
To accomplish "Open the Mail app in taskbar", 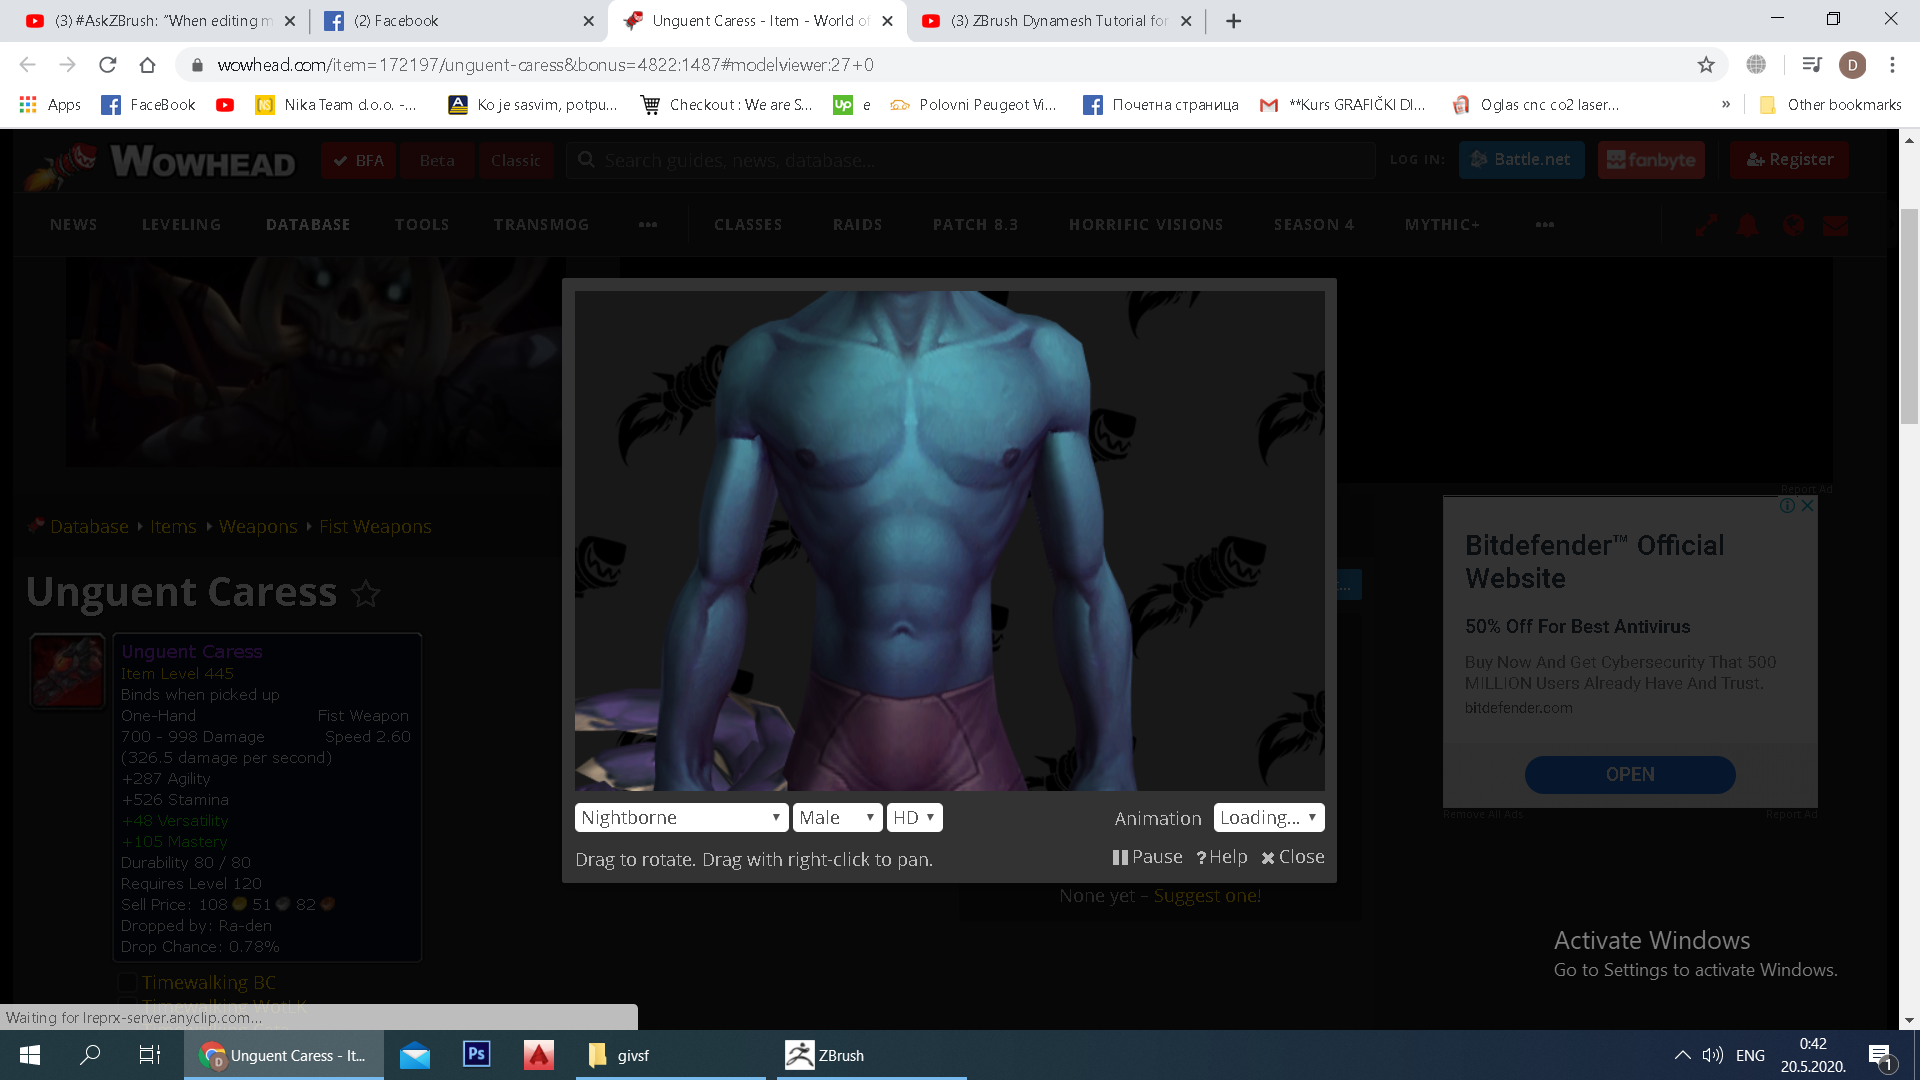I will tap(415, 1055).
